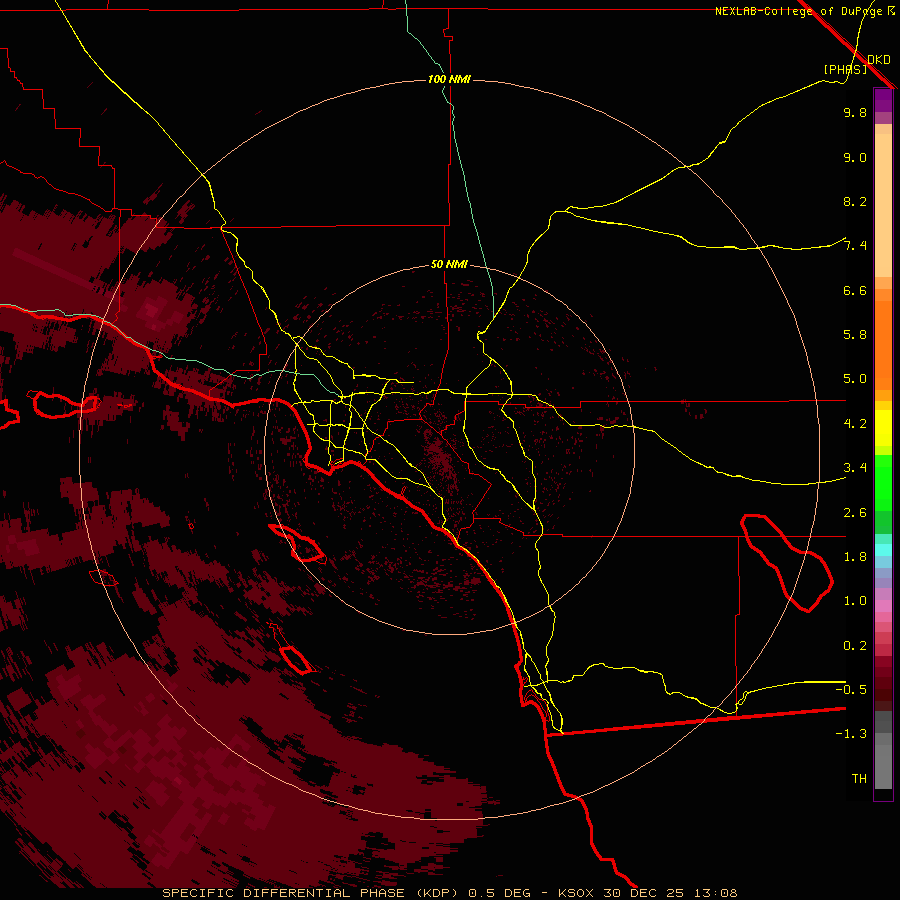Pick the bright green segment of color bar
This screenshot has height=900, width=900.
click(x=883, y=484)
